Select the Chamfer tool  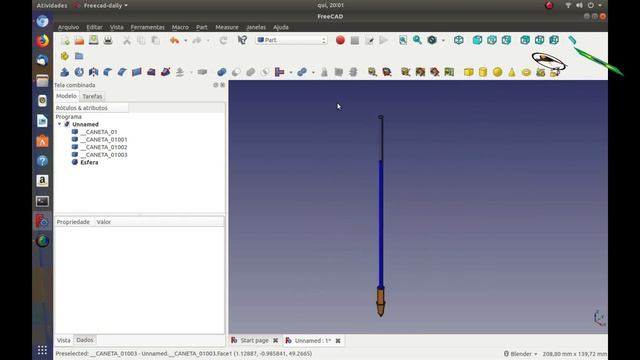(122, 72)
